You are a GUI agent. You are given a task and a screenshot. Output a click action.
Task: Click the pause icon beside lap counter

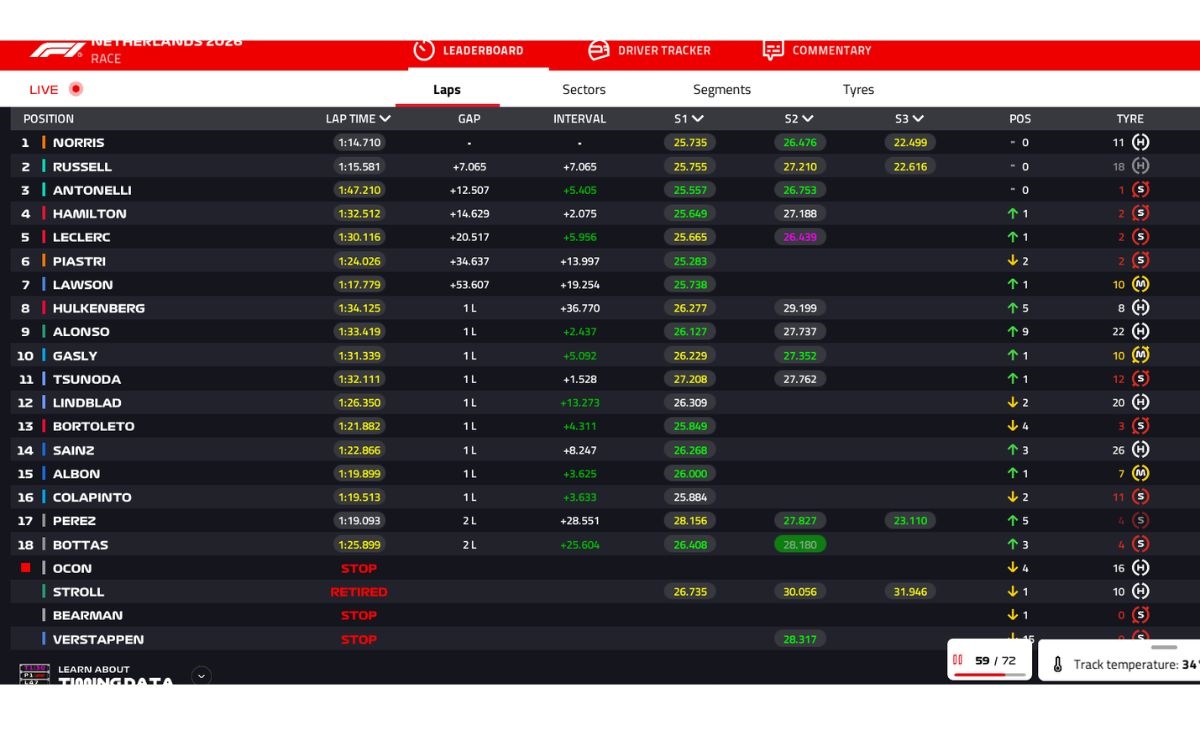(x=958, y=660)
